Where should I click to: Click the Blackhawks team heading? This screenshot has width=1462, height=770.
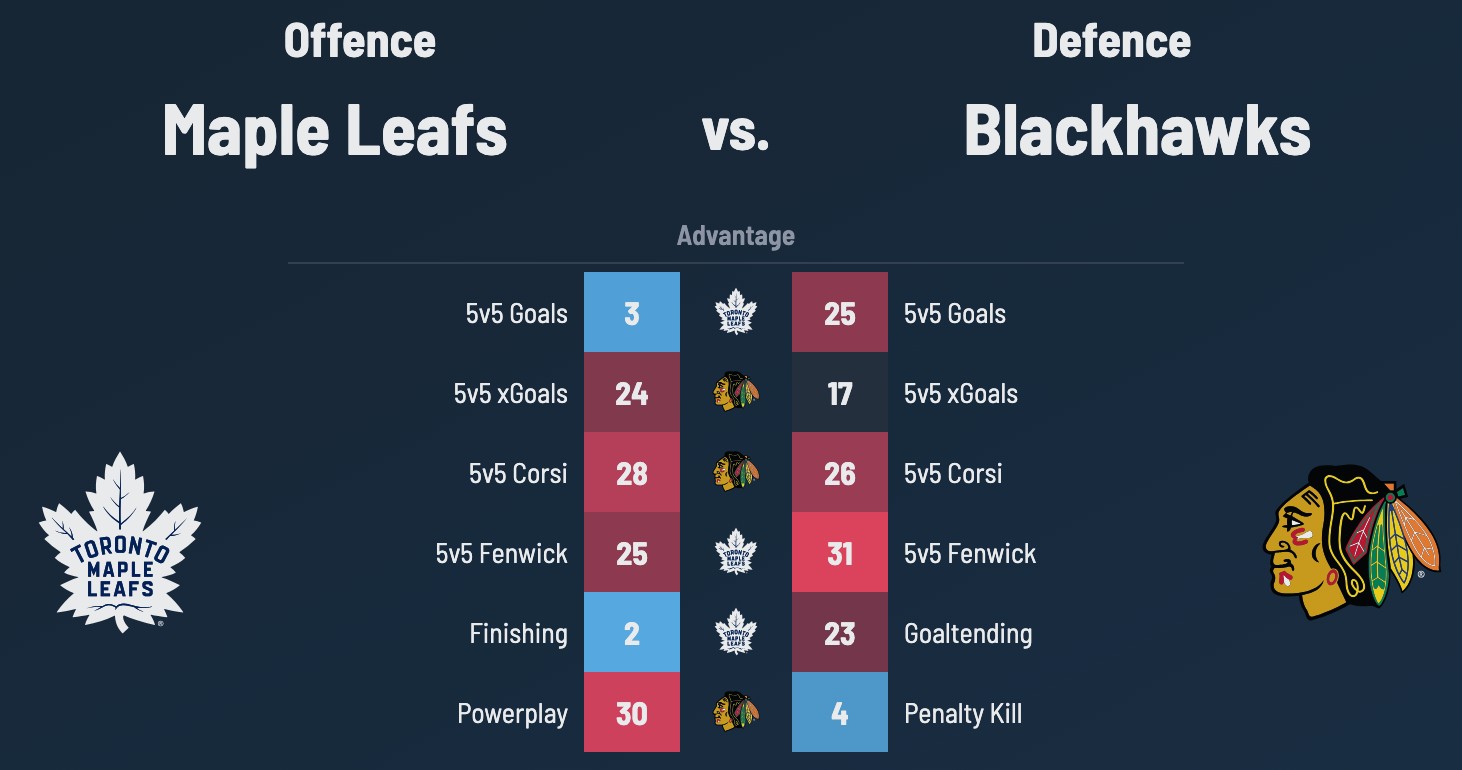pyautogui.click(x=1137, y=130)
